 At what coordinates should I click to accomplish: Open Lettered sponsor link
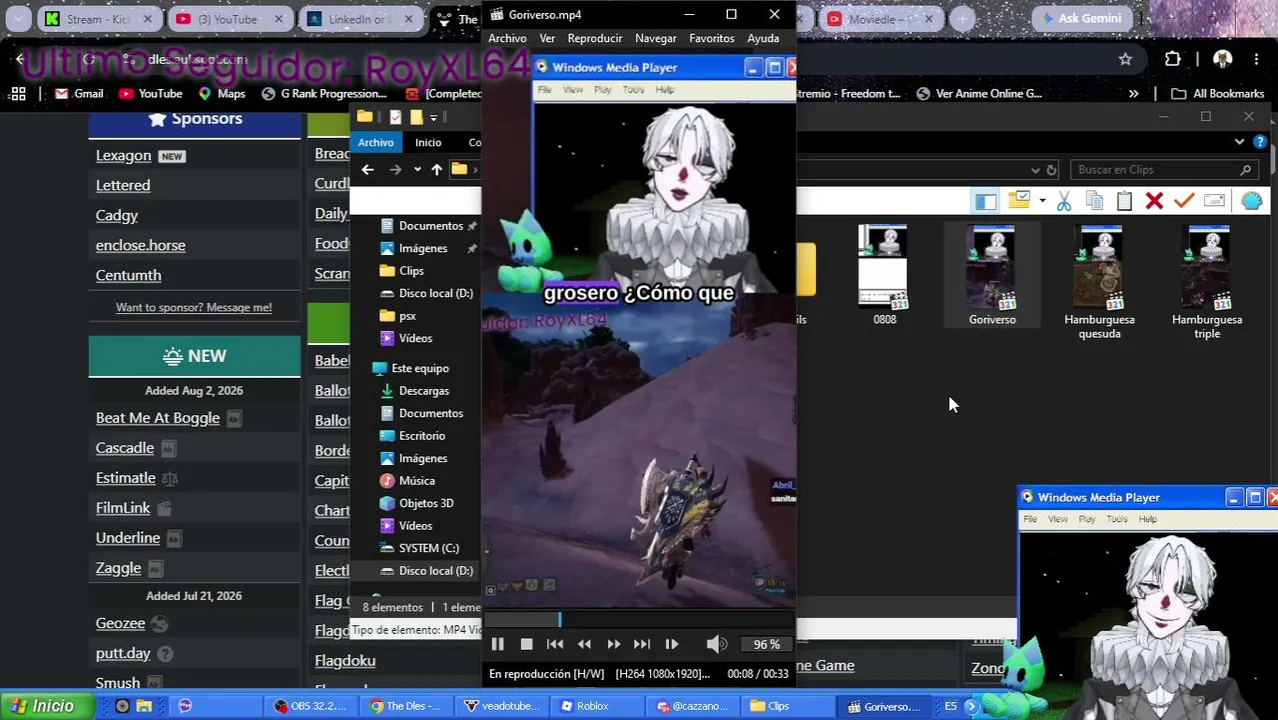tap(123, 185)
